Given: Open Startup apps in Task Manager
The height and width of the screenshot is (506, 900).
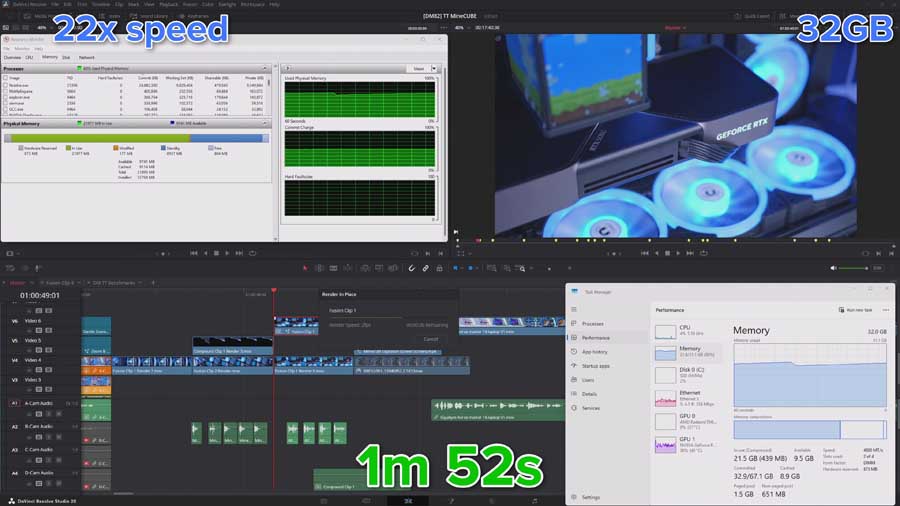Looking at the screenshot, I should click(x=597, y=366).
